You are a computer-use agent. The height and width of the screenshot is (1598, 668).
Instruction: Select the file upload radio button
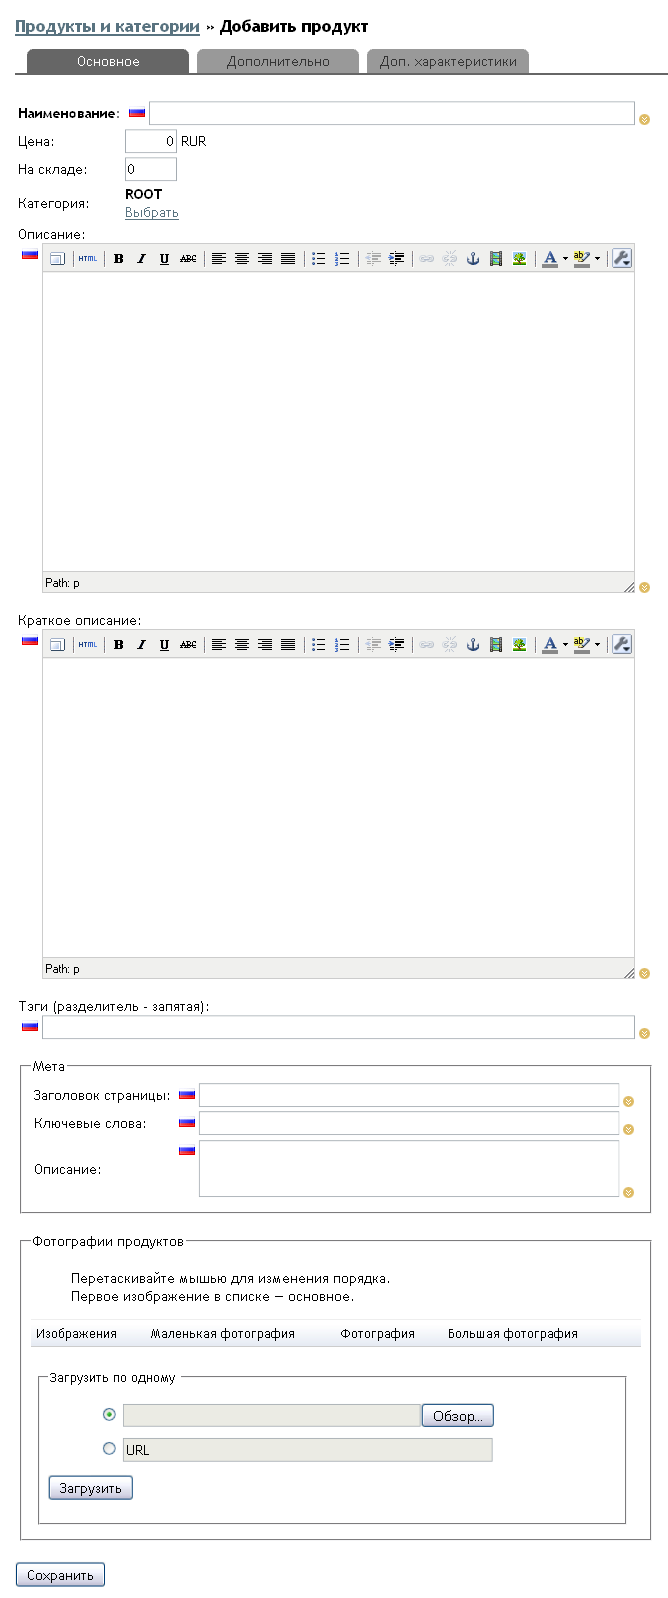[x=109, y=1414]
